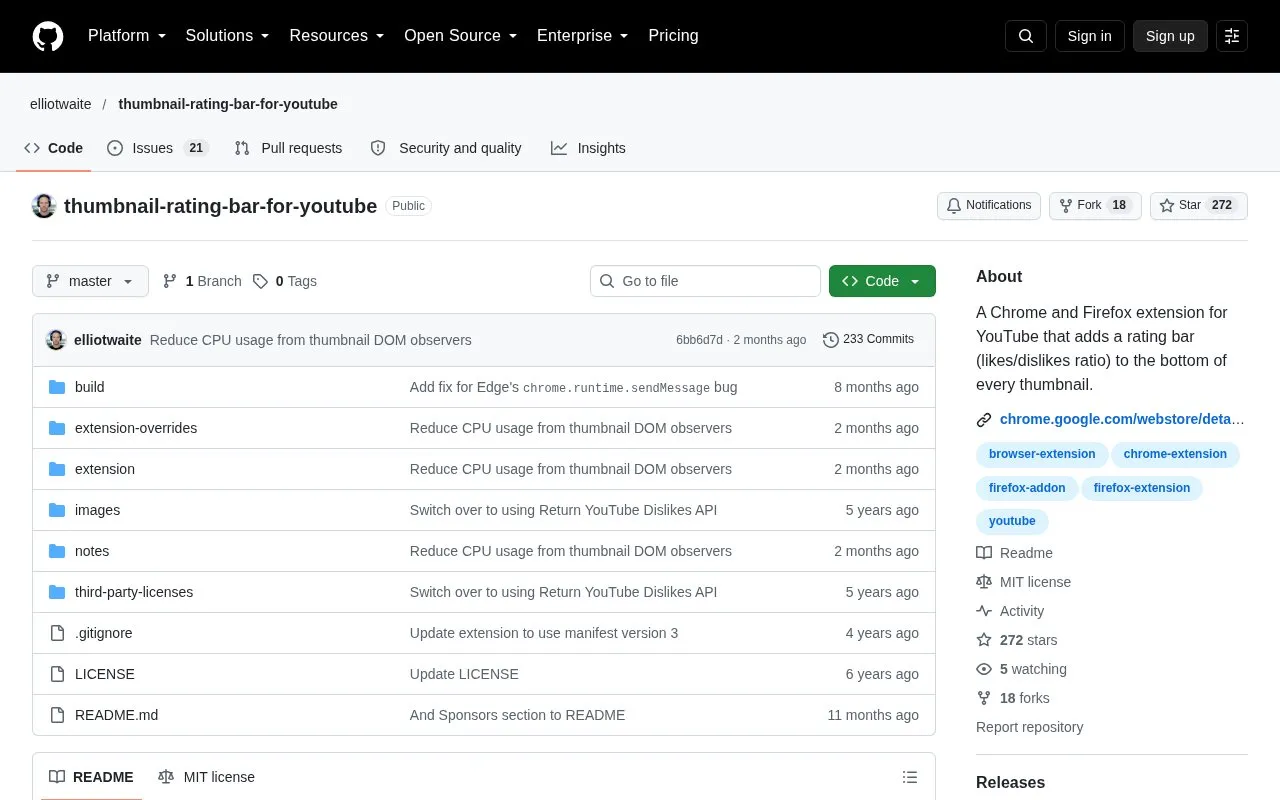Click the tag icon next to Tags

pyautogui.click(x=260, y=281)
